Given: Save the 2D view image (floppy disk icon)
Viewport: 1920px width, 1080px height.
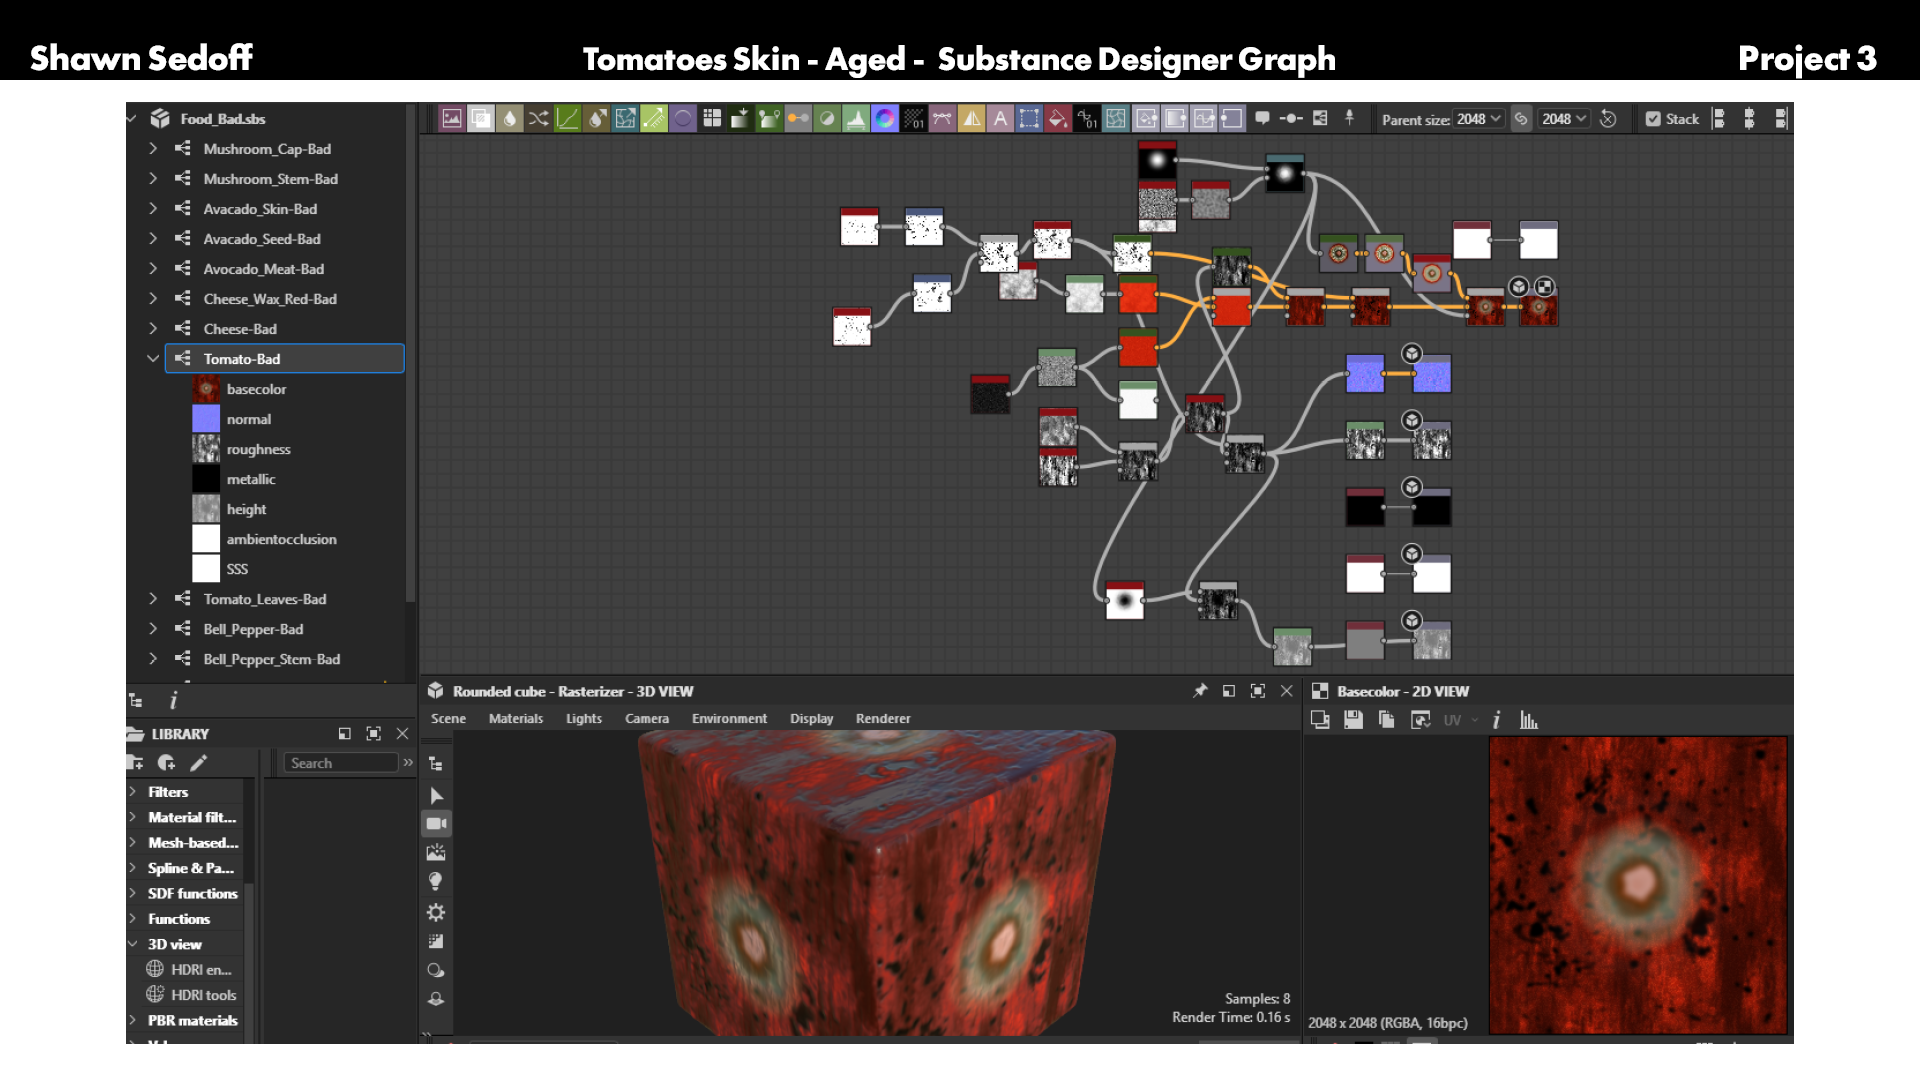Looking at the screenshot, I should 1353,720.
